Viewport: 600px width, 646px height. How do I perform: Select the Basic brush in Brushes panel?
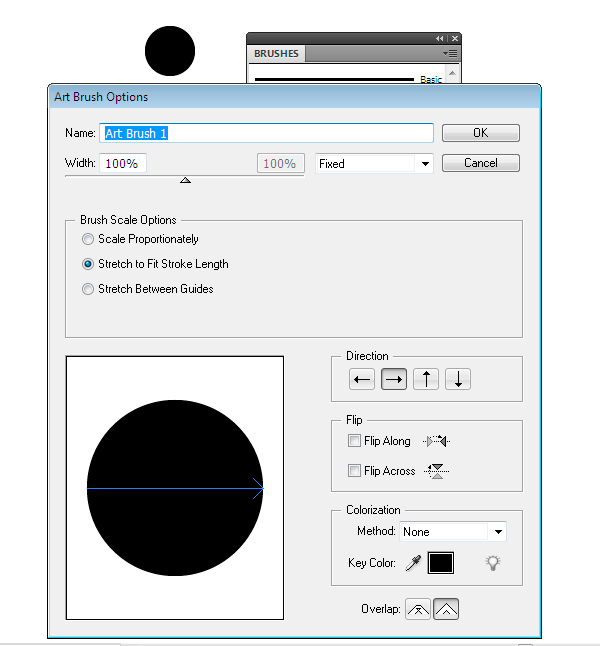(349, 79)
